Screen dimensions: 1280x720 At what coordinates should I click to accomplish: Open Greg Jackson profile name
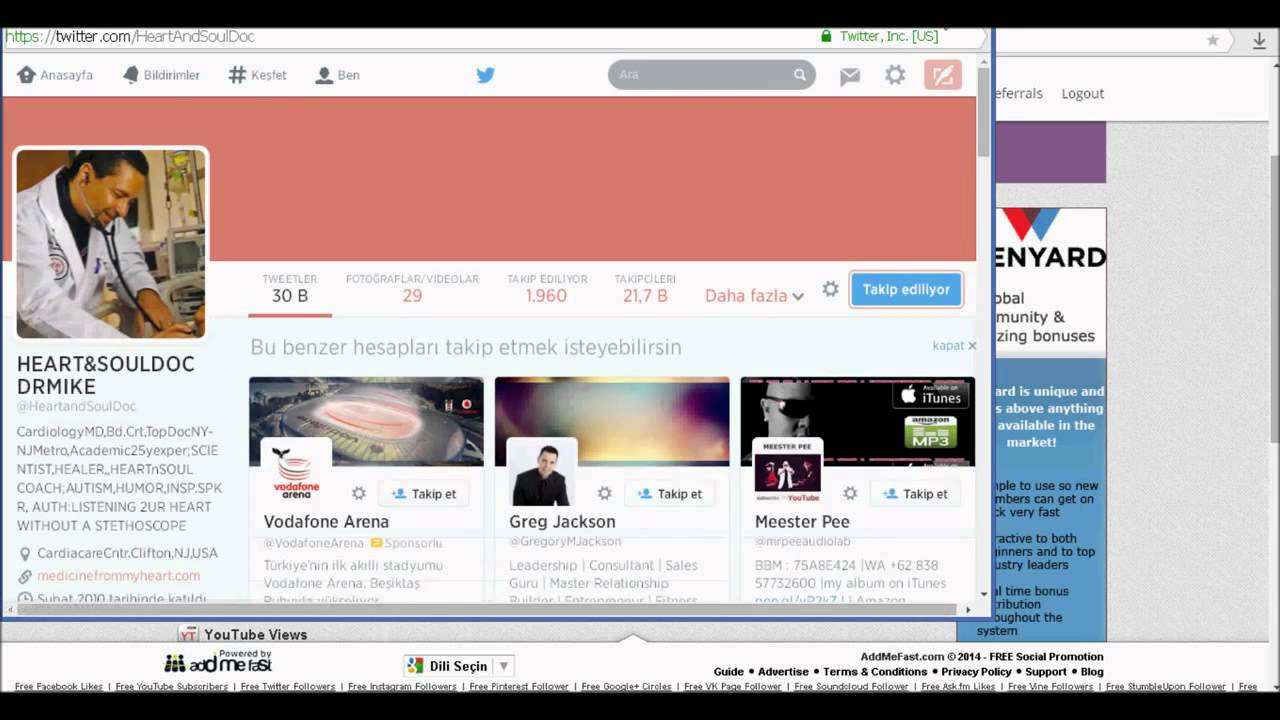562,521
